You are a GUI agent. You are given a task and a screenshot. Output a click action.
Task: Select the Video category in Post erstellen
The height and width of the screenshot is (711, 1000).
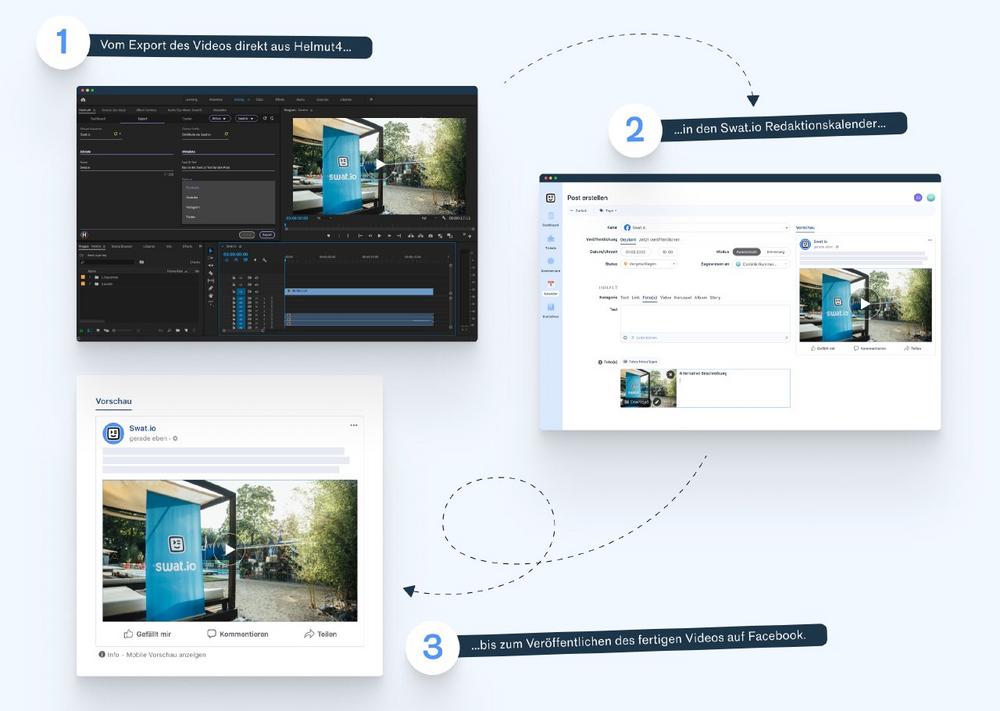pyautogui.click(x=665, y=298)
